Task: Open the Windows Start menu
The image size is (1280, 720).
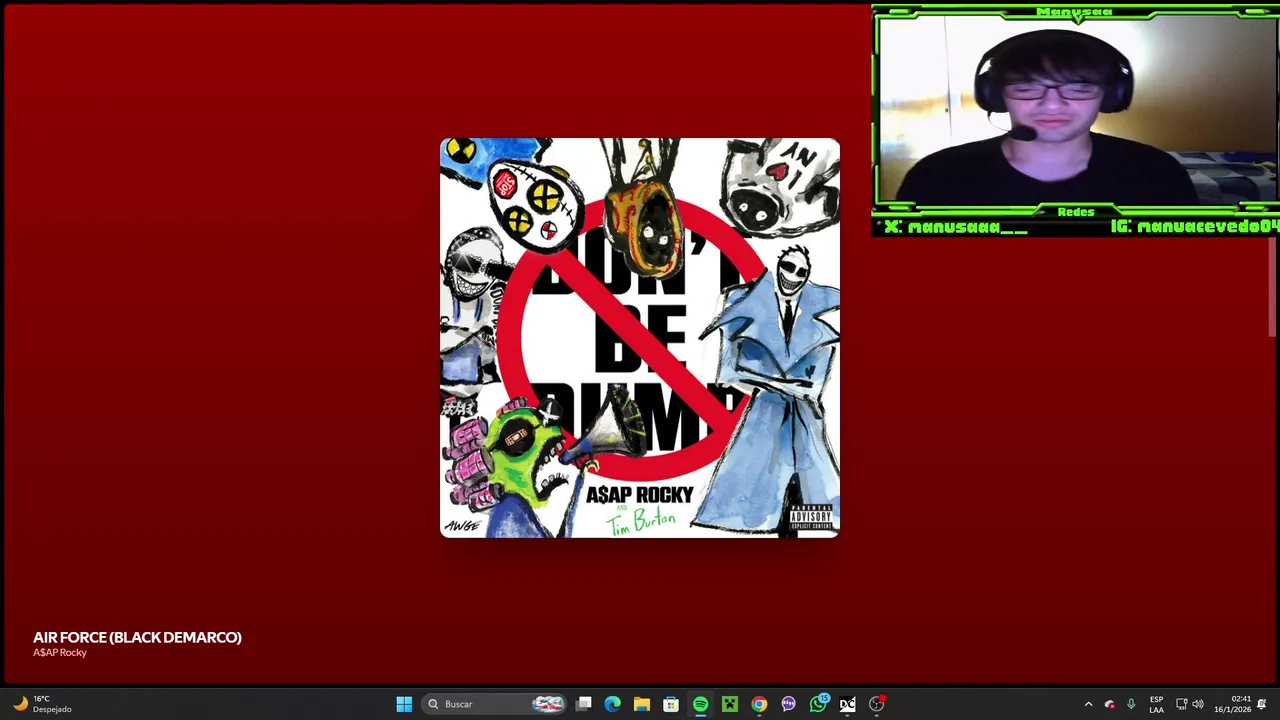Action: [x=404, y=704]
